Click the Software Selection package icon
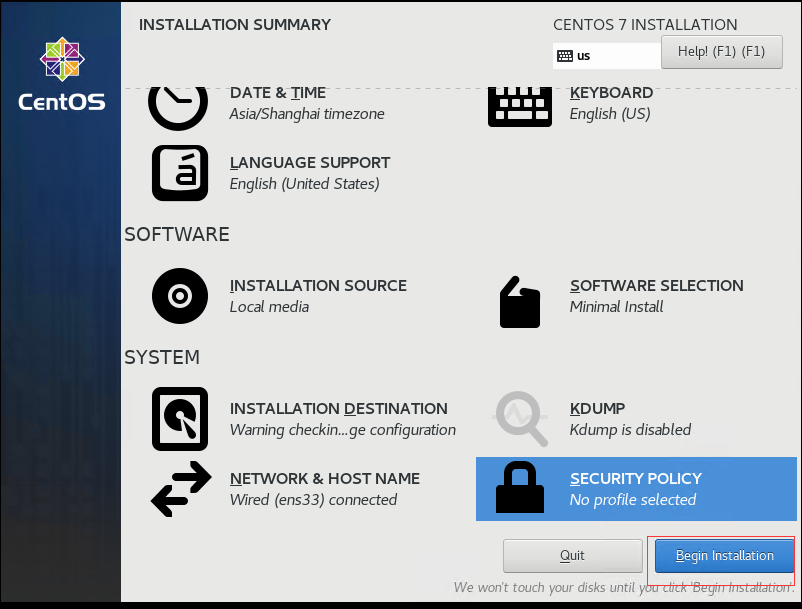Viewport: 802px width, 609px height. point(520,302)
